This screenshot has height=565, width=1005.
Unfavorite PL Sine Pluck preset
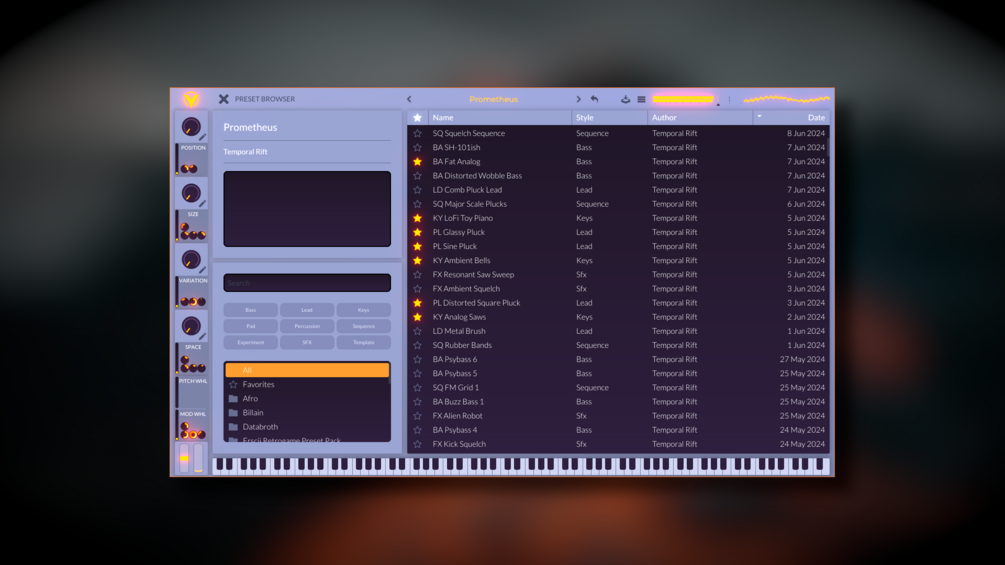point(417,246)
